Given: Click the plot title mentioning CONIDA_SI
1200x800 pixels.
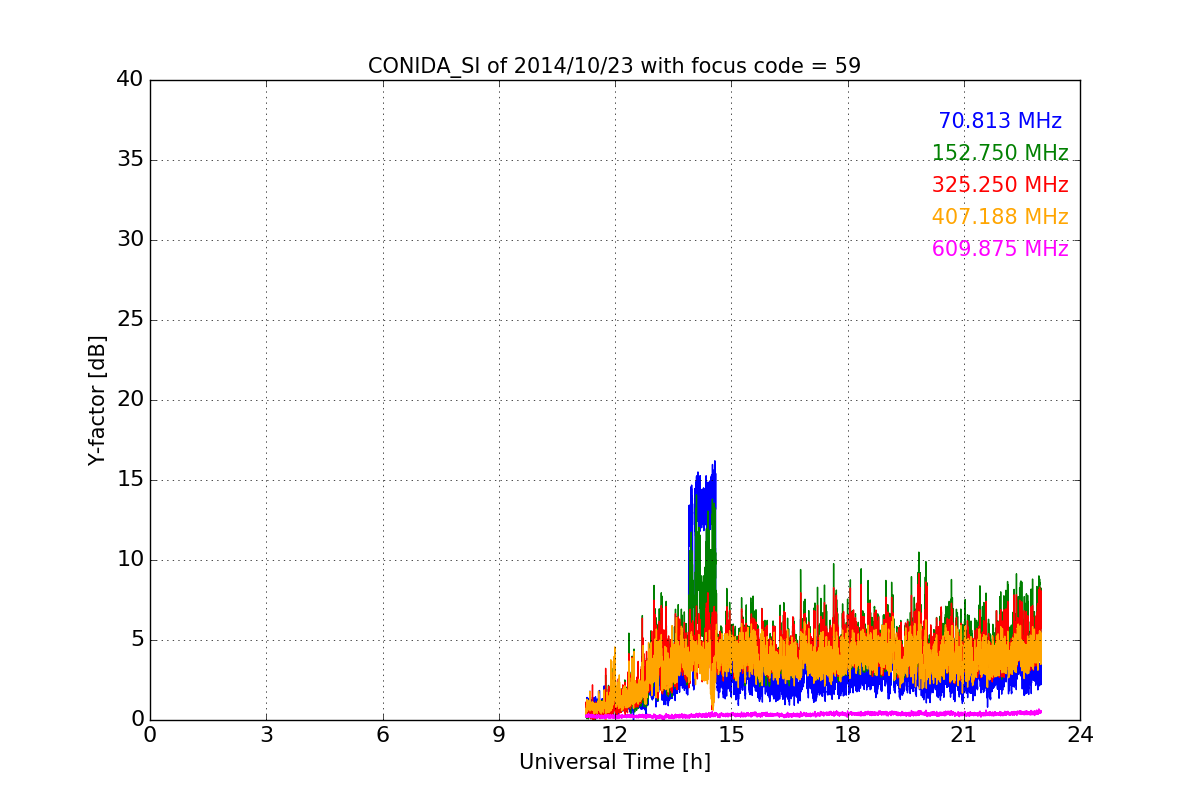Looking at the screenshot, I should point(614,66).
